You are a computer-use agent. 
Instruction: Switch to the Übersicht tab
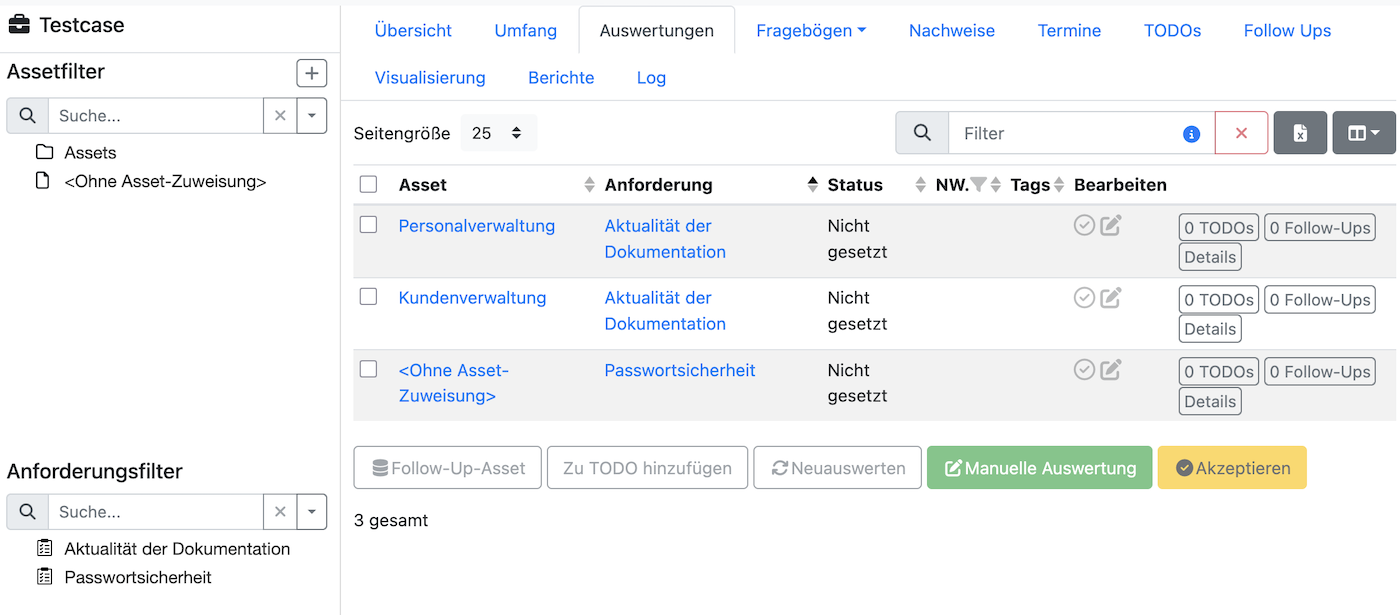point(413,30)
